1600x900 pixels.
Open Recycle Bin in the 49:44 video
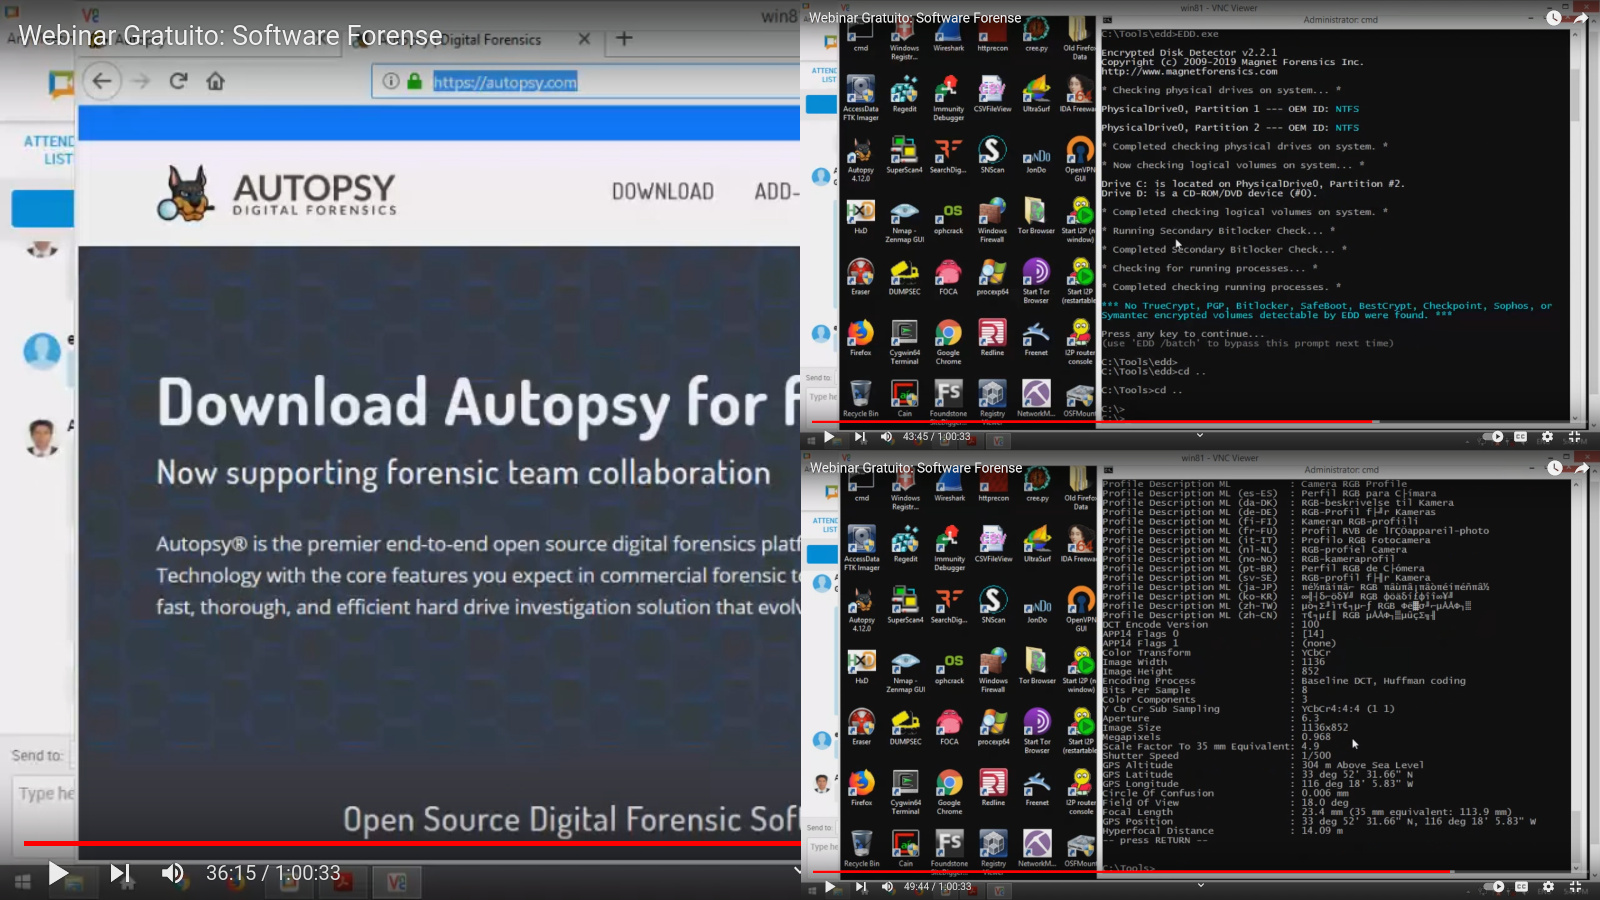click(x=862, y=849)
